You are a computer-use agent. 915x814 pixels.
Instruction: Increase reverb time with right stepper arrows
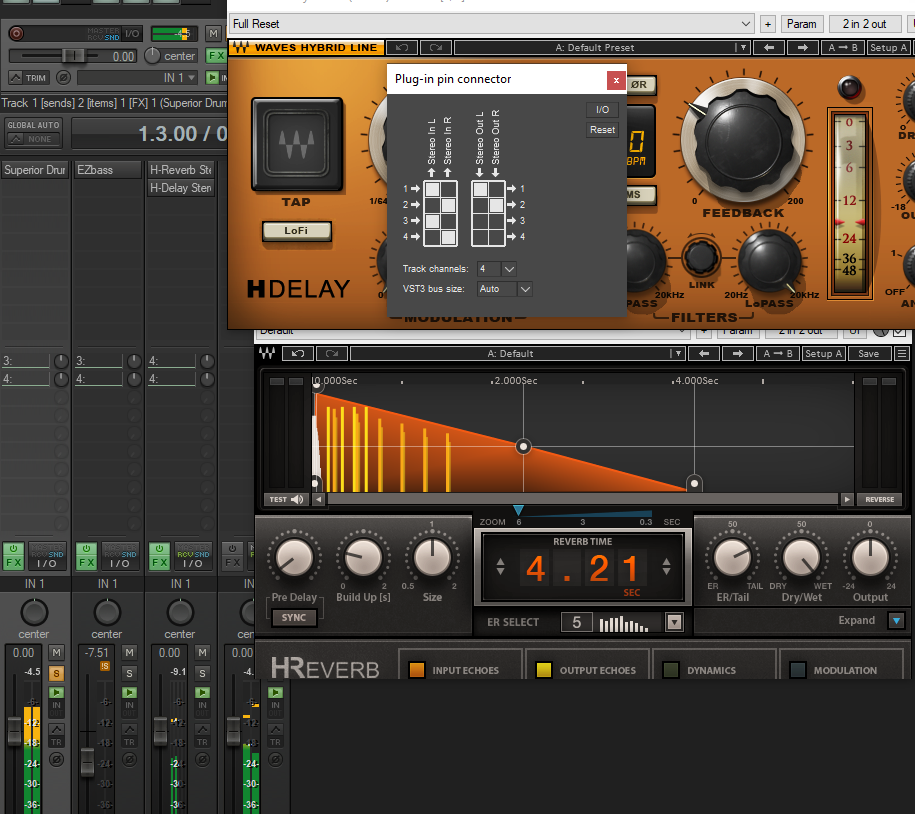pyautogui.click(x=666, y=567)
